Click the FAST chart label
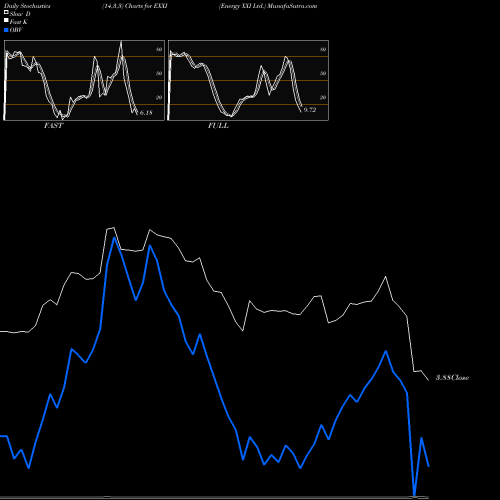 click(54, 126)
